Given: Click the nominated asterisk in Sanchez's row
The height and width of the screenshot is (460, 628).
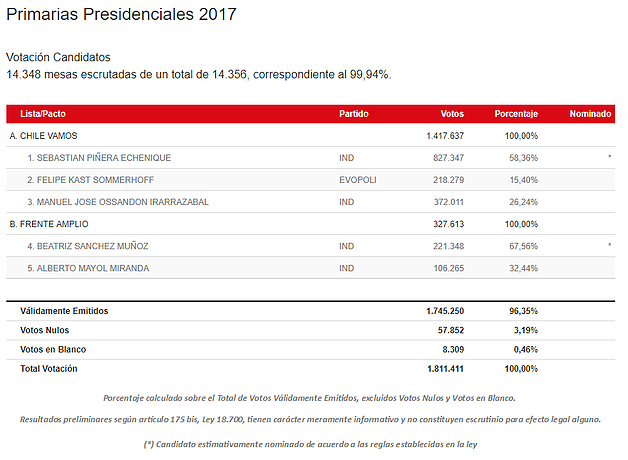Looking at the screenshot, I should 609,246.
